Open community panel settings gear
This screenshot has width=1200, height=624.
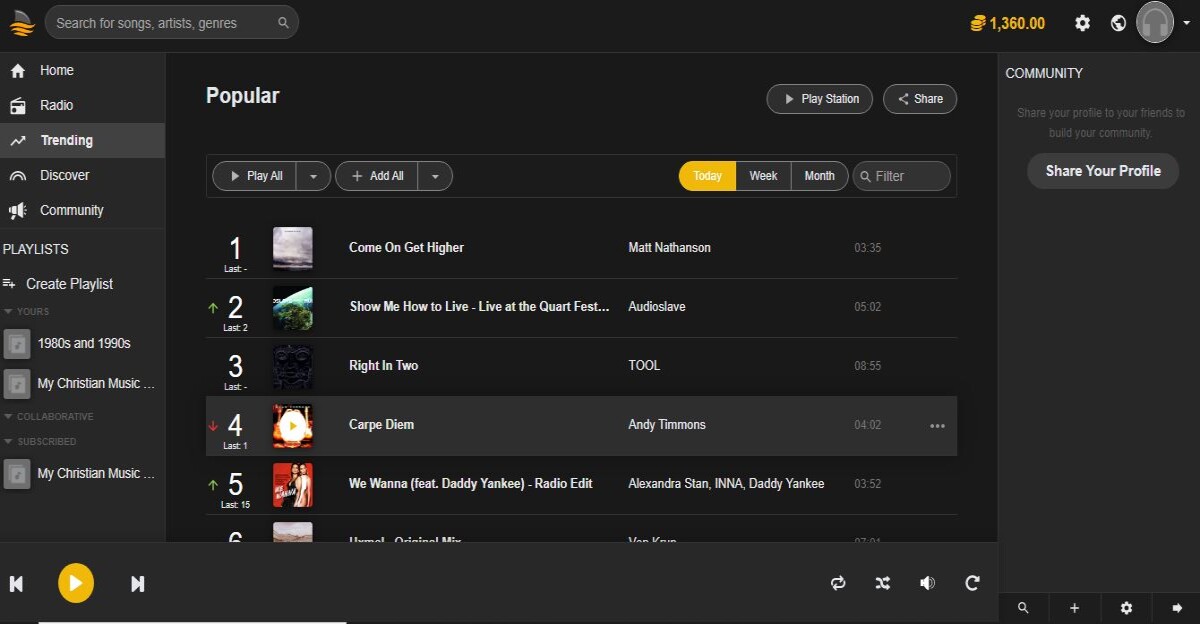pyautogui.click(x=1127, y=608)
